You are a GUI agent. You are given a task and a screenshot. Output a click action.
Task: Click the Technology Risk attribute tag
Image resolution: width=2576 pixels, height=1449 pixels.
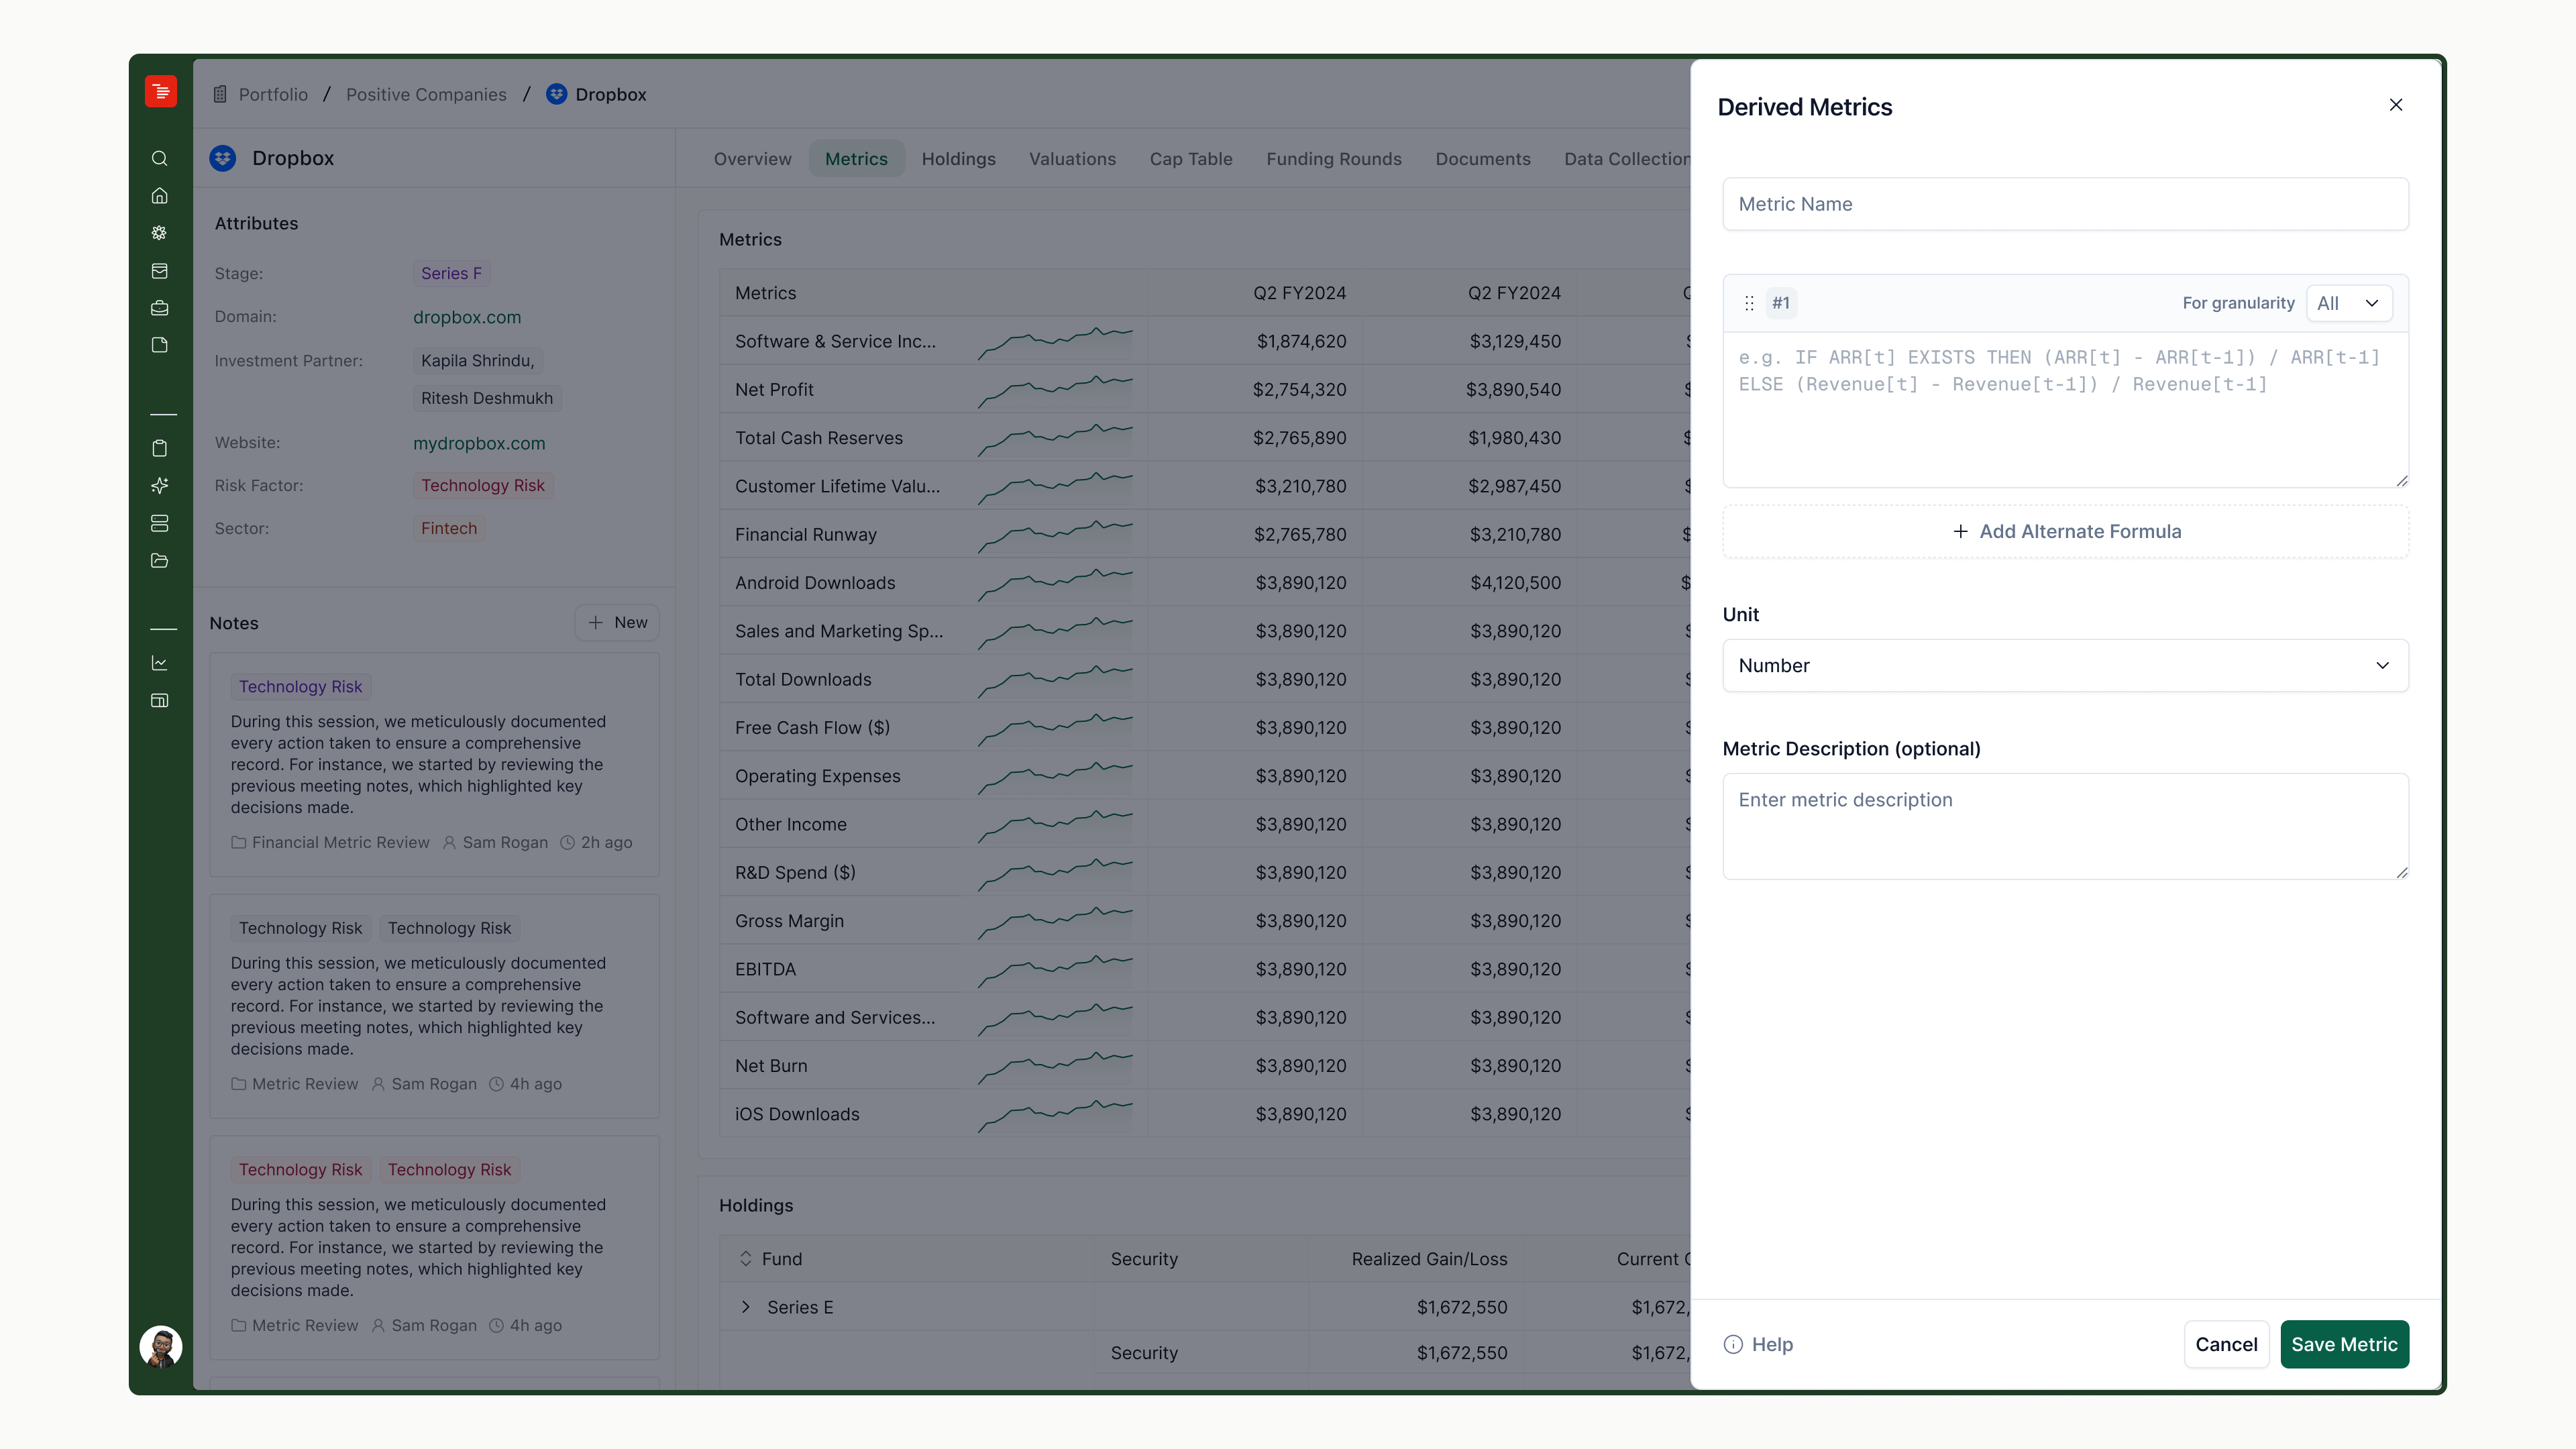(x=483, y=486)
